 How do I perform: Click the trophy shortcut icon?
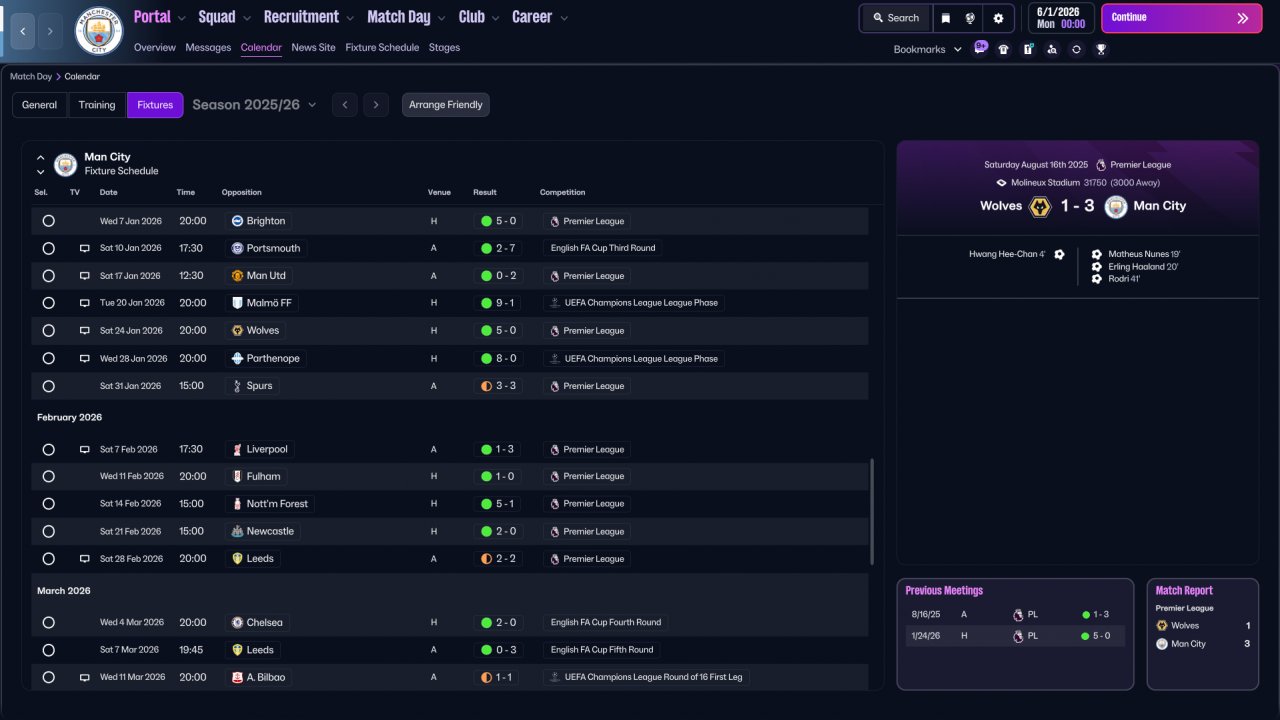coord(1101,49)
